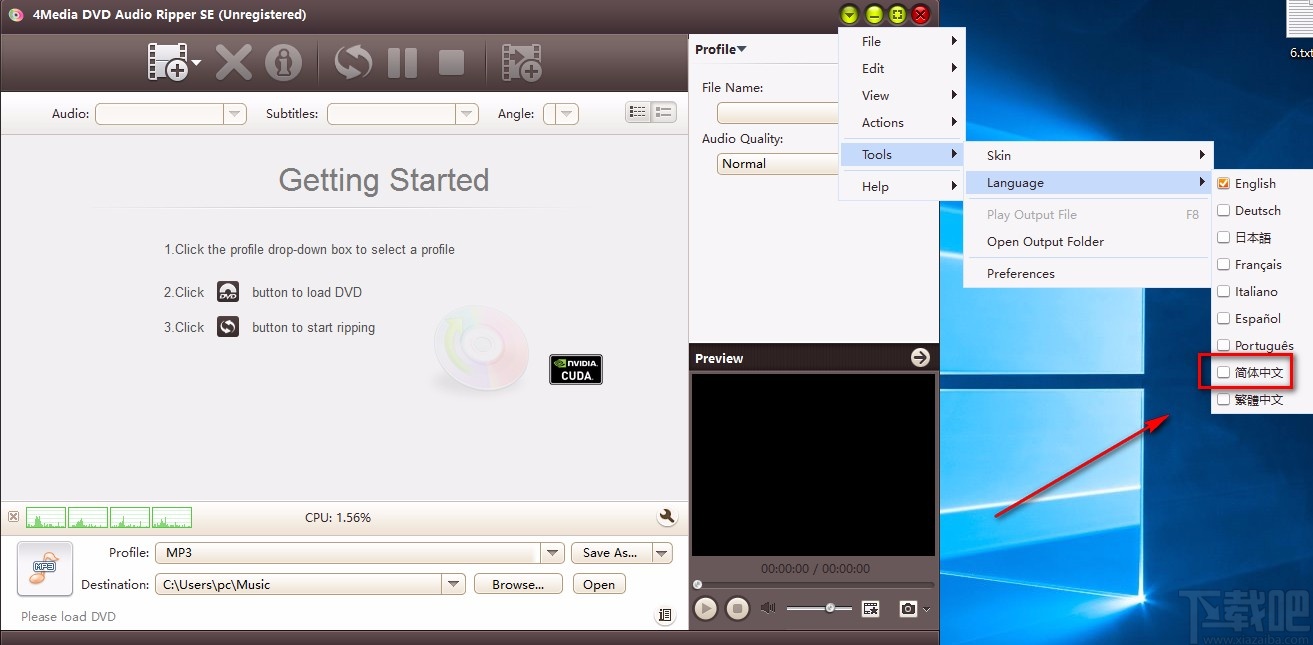
Task: Click the Destination path field
Action: pos(299,584)
